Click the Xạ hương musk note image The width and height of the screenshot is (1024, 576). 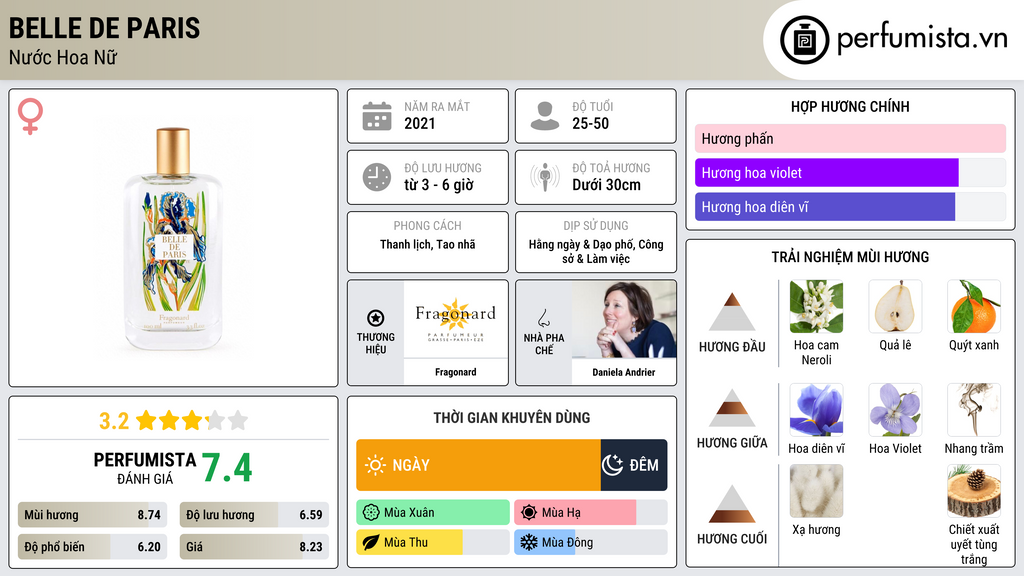coord(816,491)
